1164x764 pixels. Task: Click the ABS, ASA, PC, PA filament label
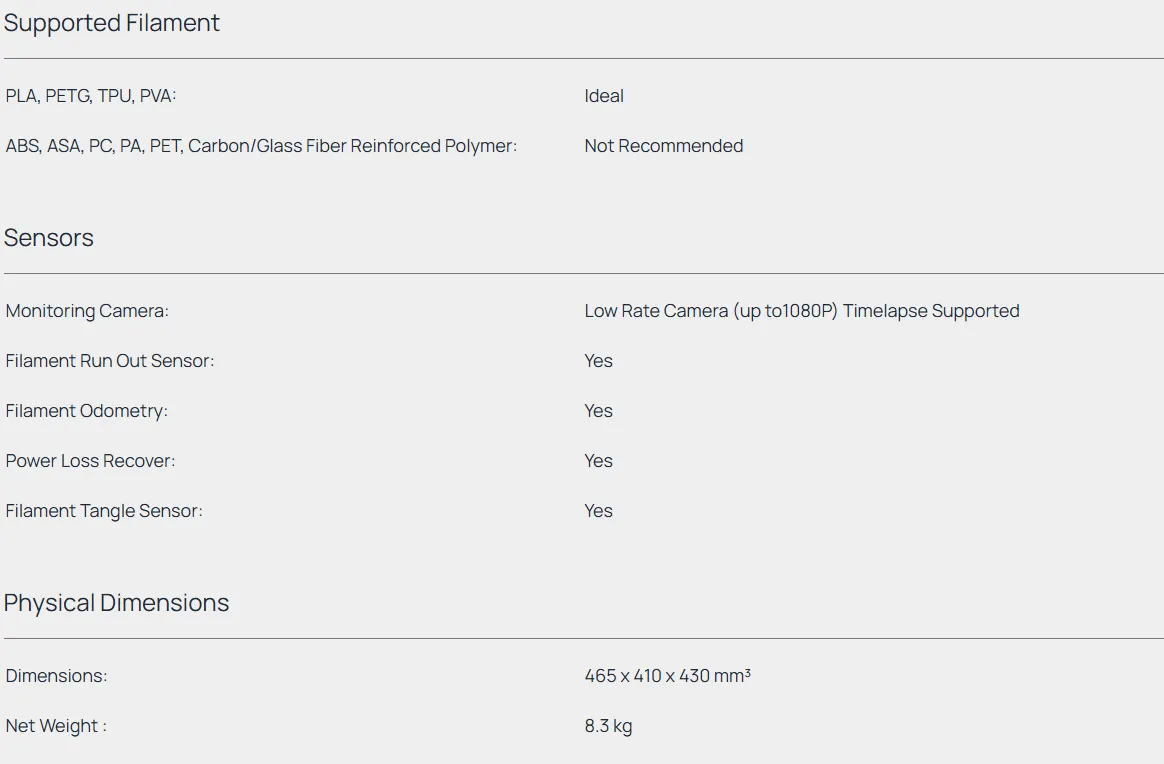pyautogui.click(x=261, y=146)
